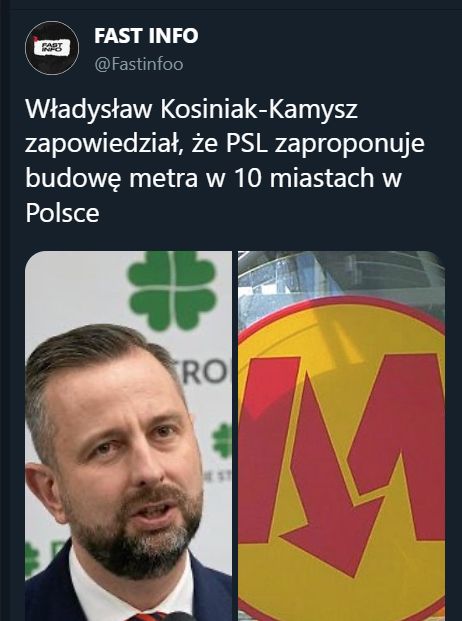462x621 pixels.
Task: Click the FAST INFO display name
Action: click(x=146, y=36)
